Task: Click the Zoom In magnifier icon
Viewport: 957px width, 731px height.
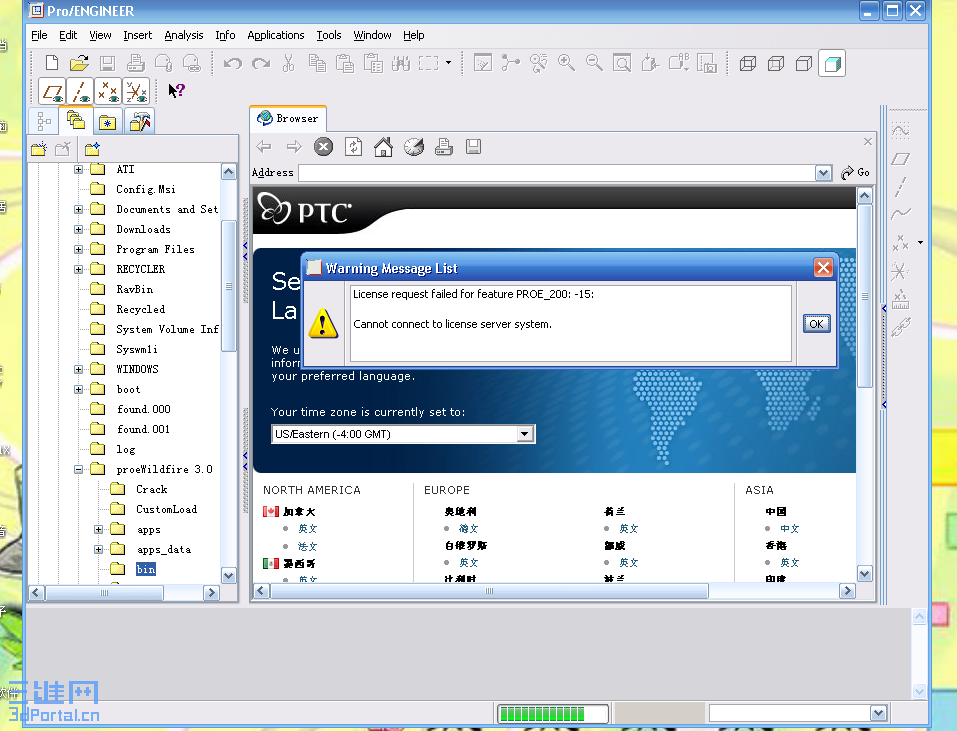Action: click(x=566, y=63)
